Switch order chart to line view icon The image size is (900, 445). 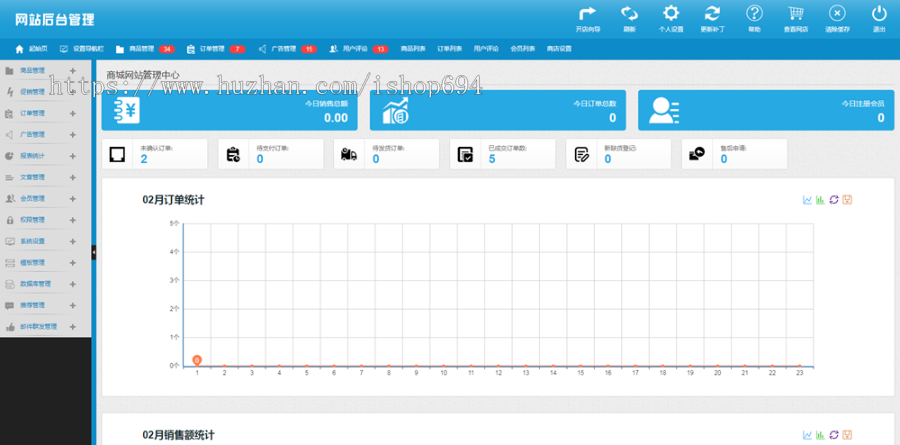807,200
